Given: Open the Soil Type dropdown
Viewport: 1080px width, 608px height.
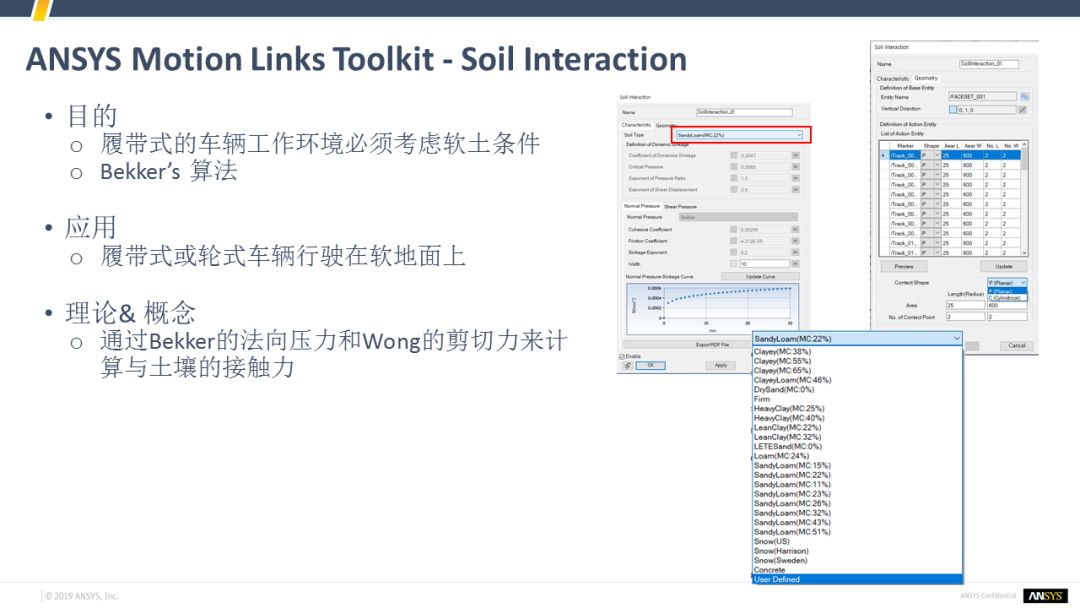Looking at the screenshot, I should 739,134.
